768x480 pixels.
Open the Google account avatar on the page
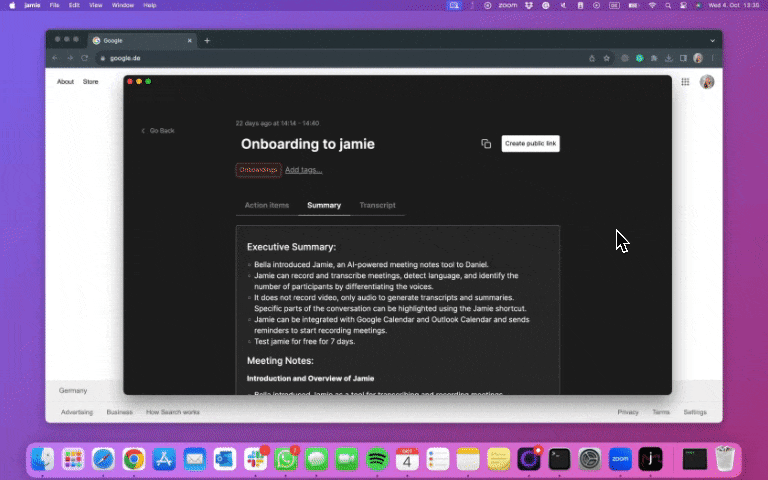click(x=707, y=82)
